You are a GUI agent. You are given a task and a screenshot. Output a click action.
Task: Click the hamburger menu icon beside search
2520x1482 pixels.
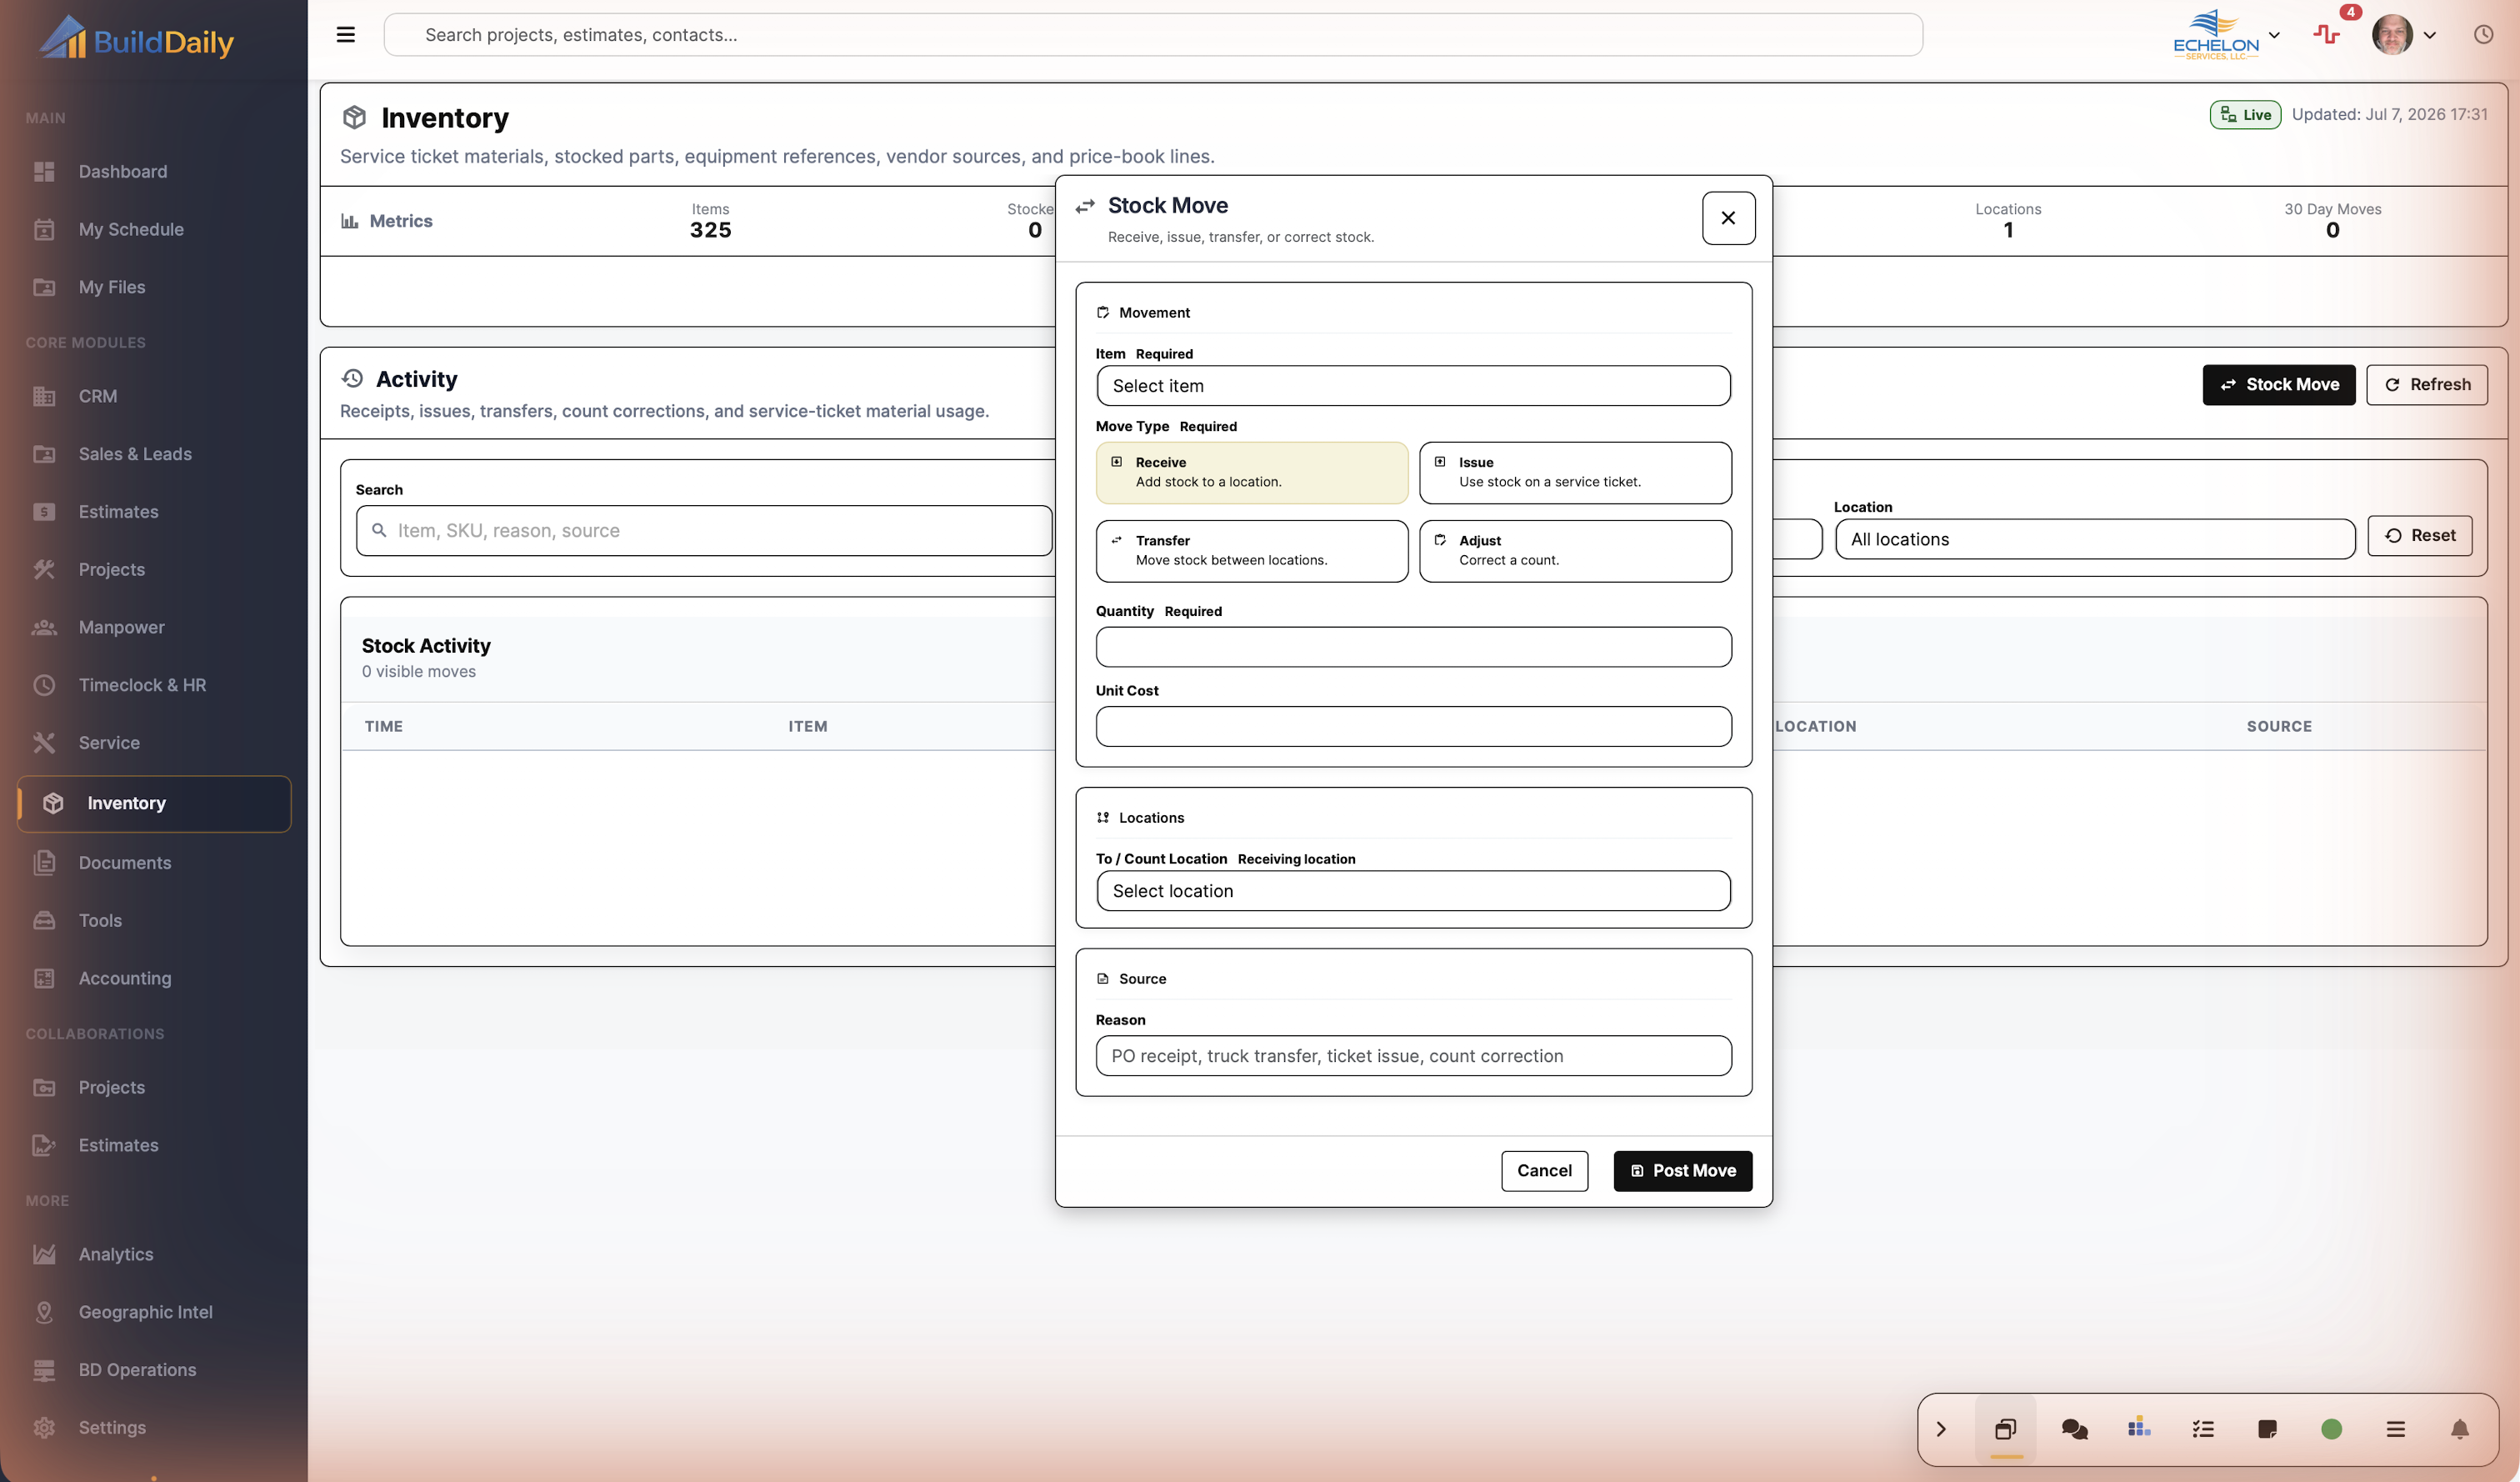[x=345, y=35]
